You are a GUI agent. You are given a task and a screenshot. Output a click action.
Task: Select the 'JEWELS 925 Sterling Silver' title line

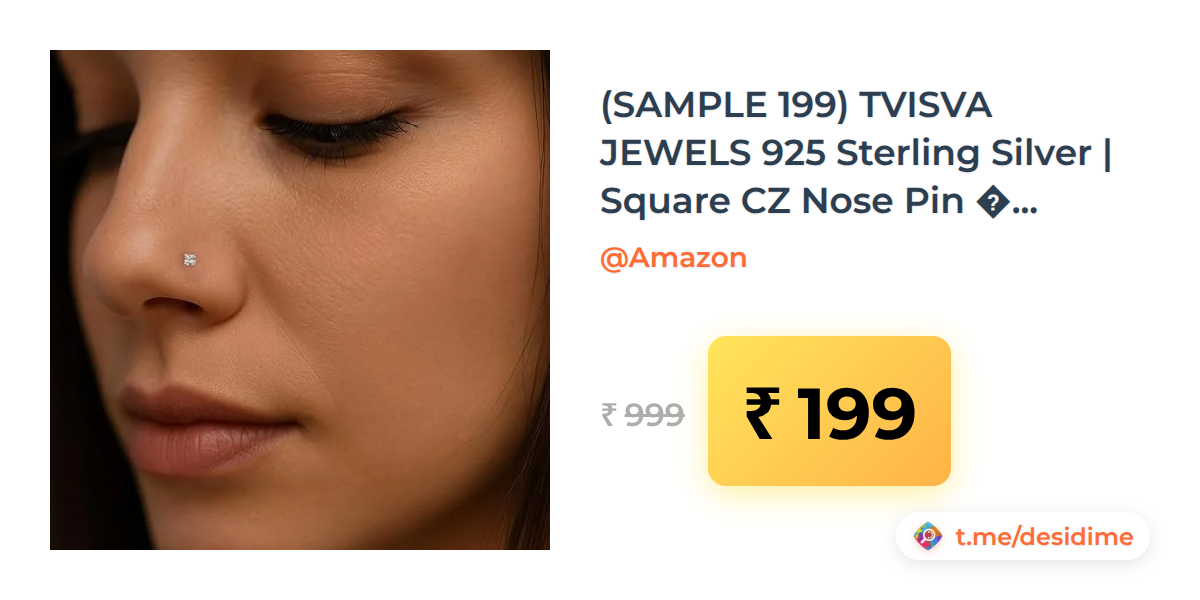(845, 153)
